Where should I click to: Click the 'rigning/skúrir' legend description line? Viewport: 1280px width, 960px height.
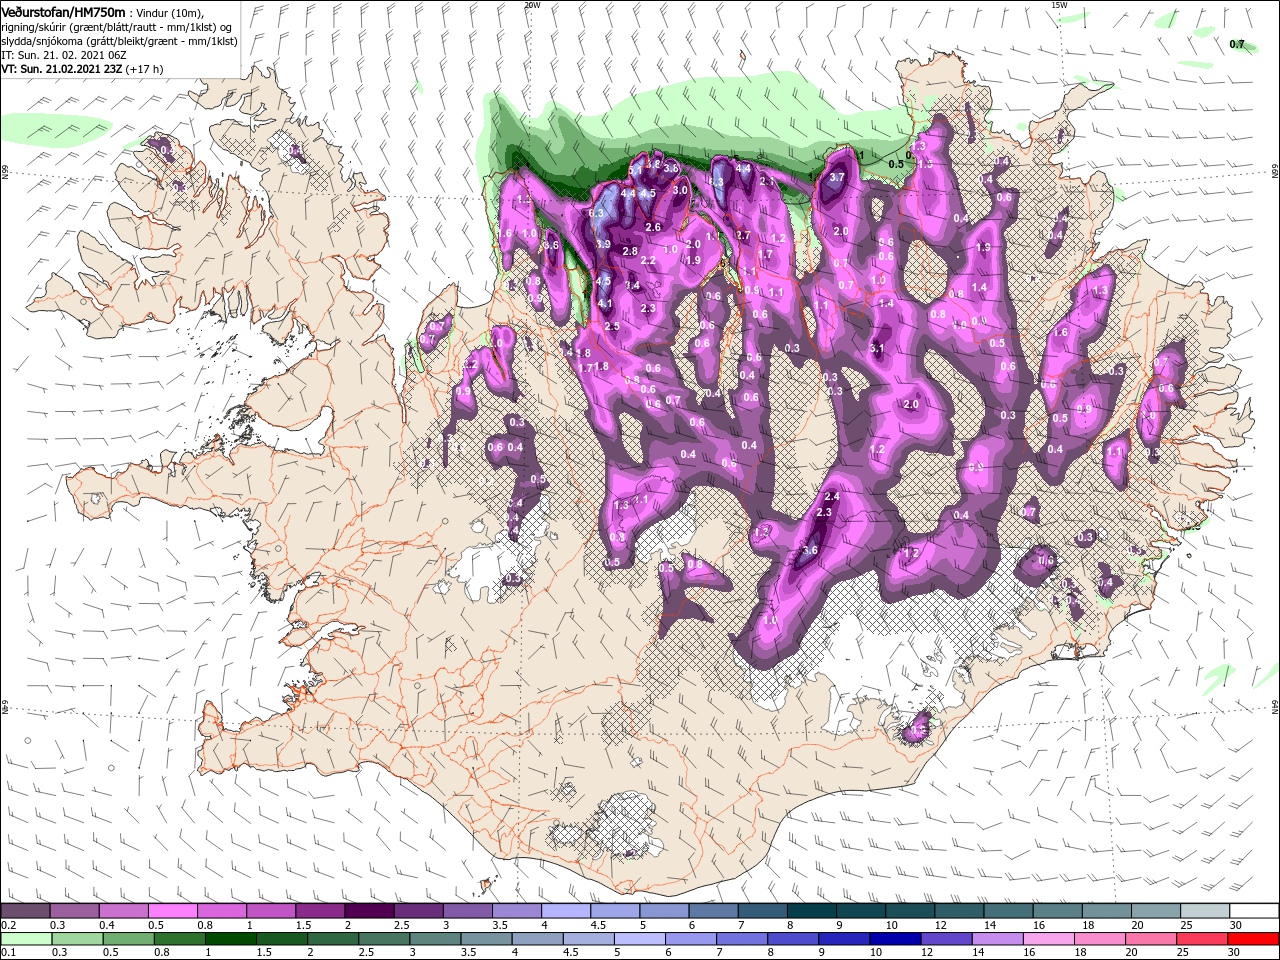click(117, 27)
